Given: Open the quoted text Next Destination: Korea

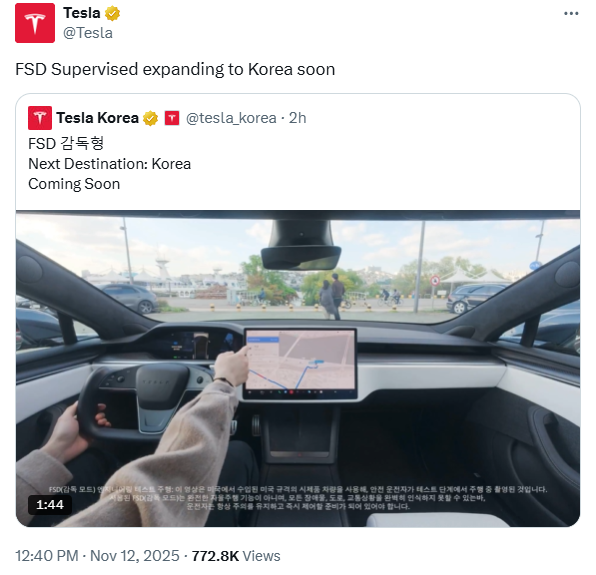Looking at the screenshot, I should pos(109,164).
